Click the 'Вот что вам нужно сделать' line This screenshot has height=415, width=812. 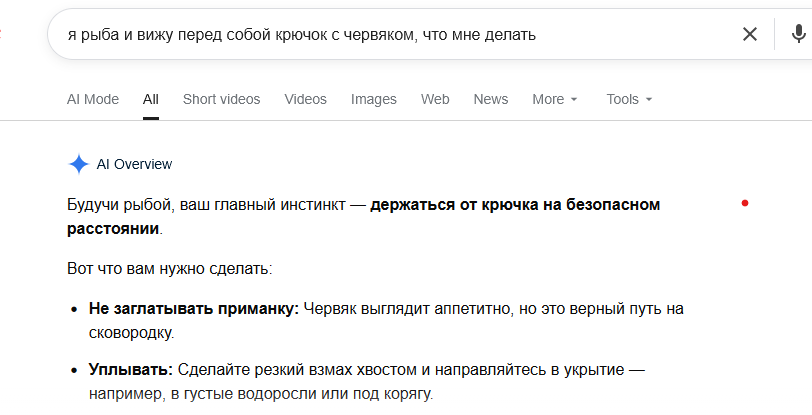point(169,269)
